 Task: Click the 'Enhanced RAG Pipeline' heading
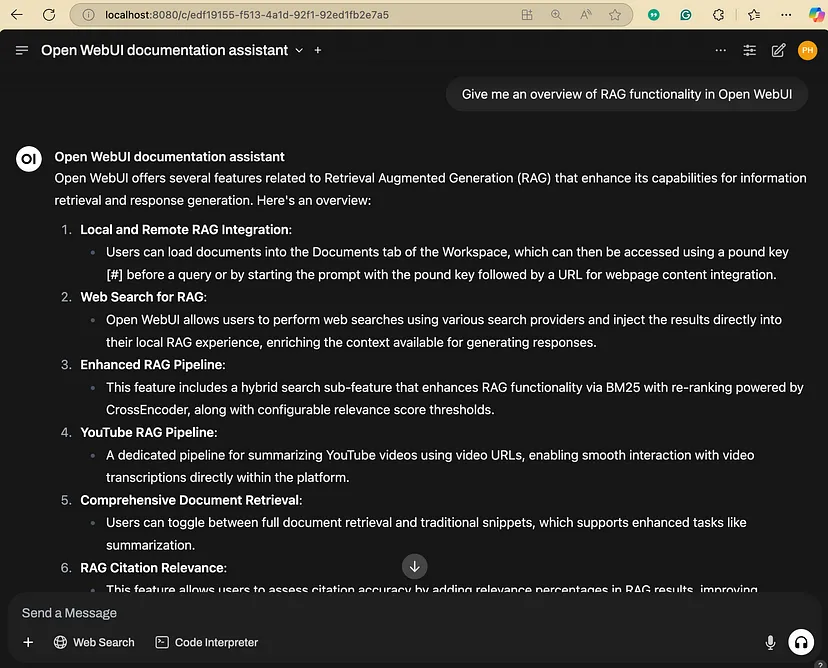point(153,365)
